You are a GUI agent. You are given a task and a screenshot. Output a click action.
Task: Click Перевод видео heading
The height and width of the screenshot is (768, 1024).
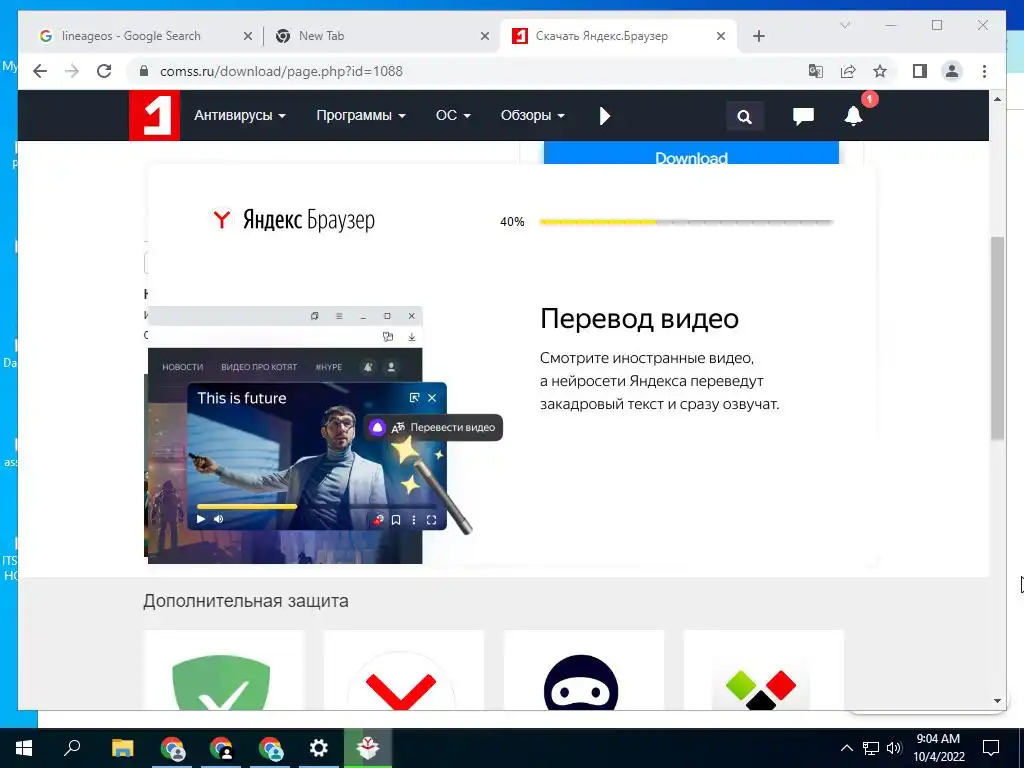pyautogui.click(x=639, y=319)
